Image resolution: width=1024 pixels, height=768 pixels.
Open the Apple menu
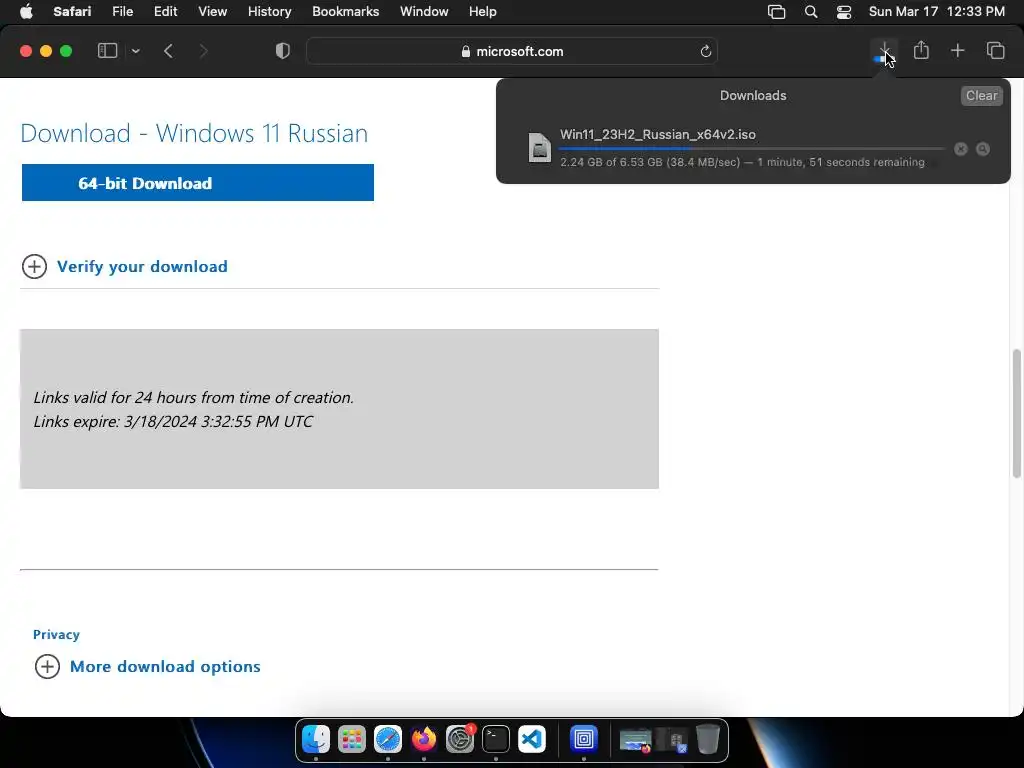point(26,12)
